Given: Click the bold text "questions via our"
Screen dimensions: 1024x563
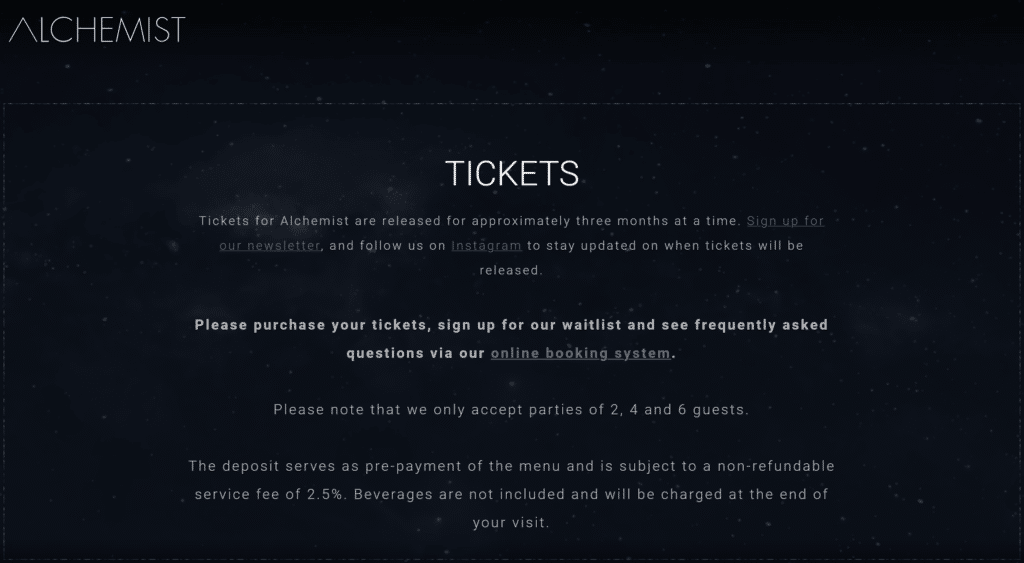Looking at the screenshot, I should click(x=415, y=353).
